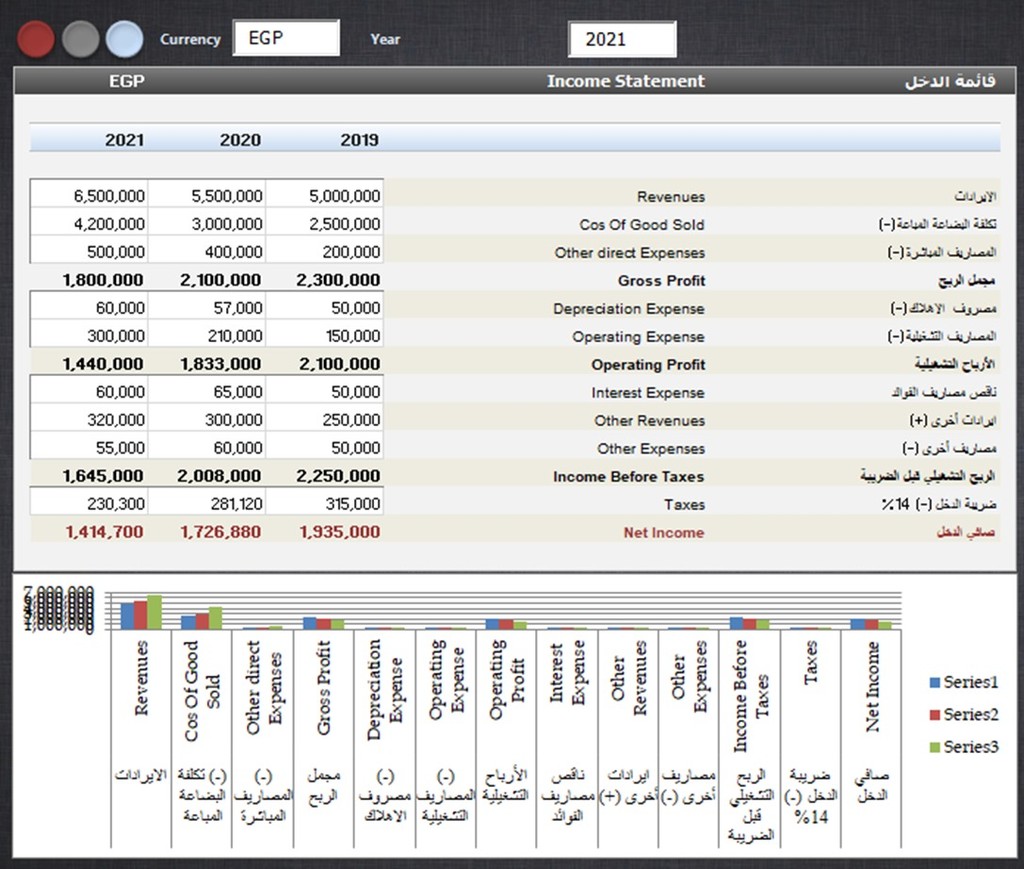
Task: Select 2021 Operating Expense cell 300,000
Action: click(89, 336)
